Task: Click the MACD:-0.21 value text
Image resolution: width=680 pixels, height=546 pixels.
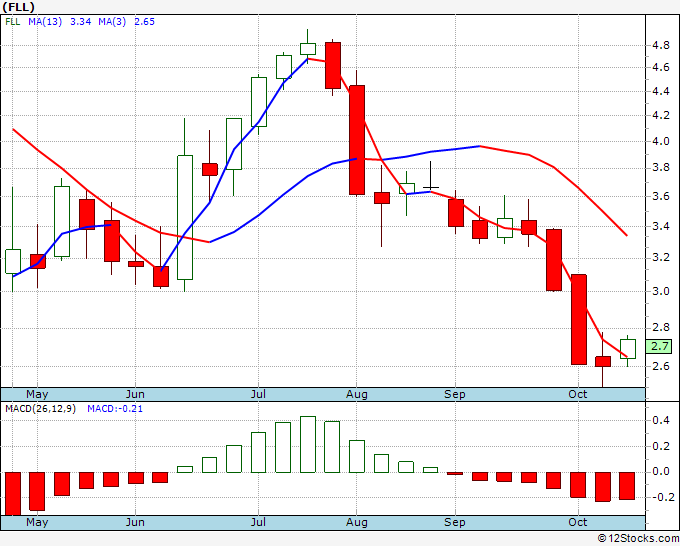Action: tap(115, 409)
